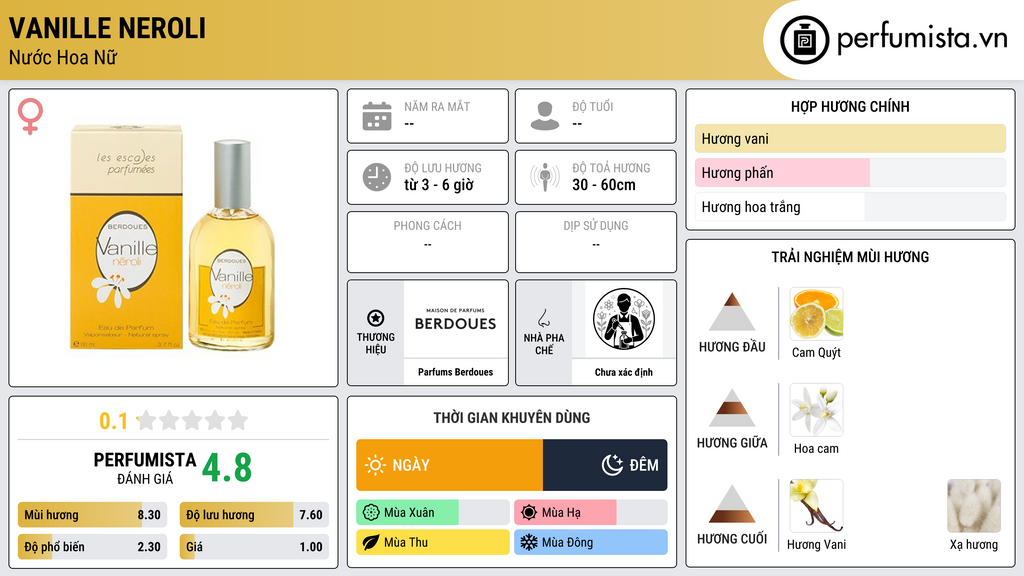Click the moon icon in Đêm bar
1024x576 pixels.
click(612, 465)
